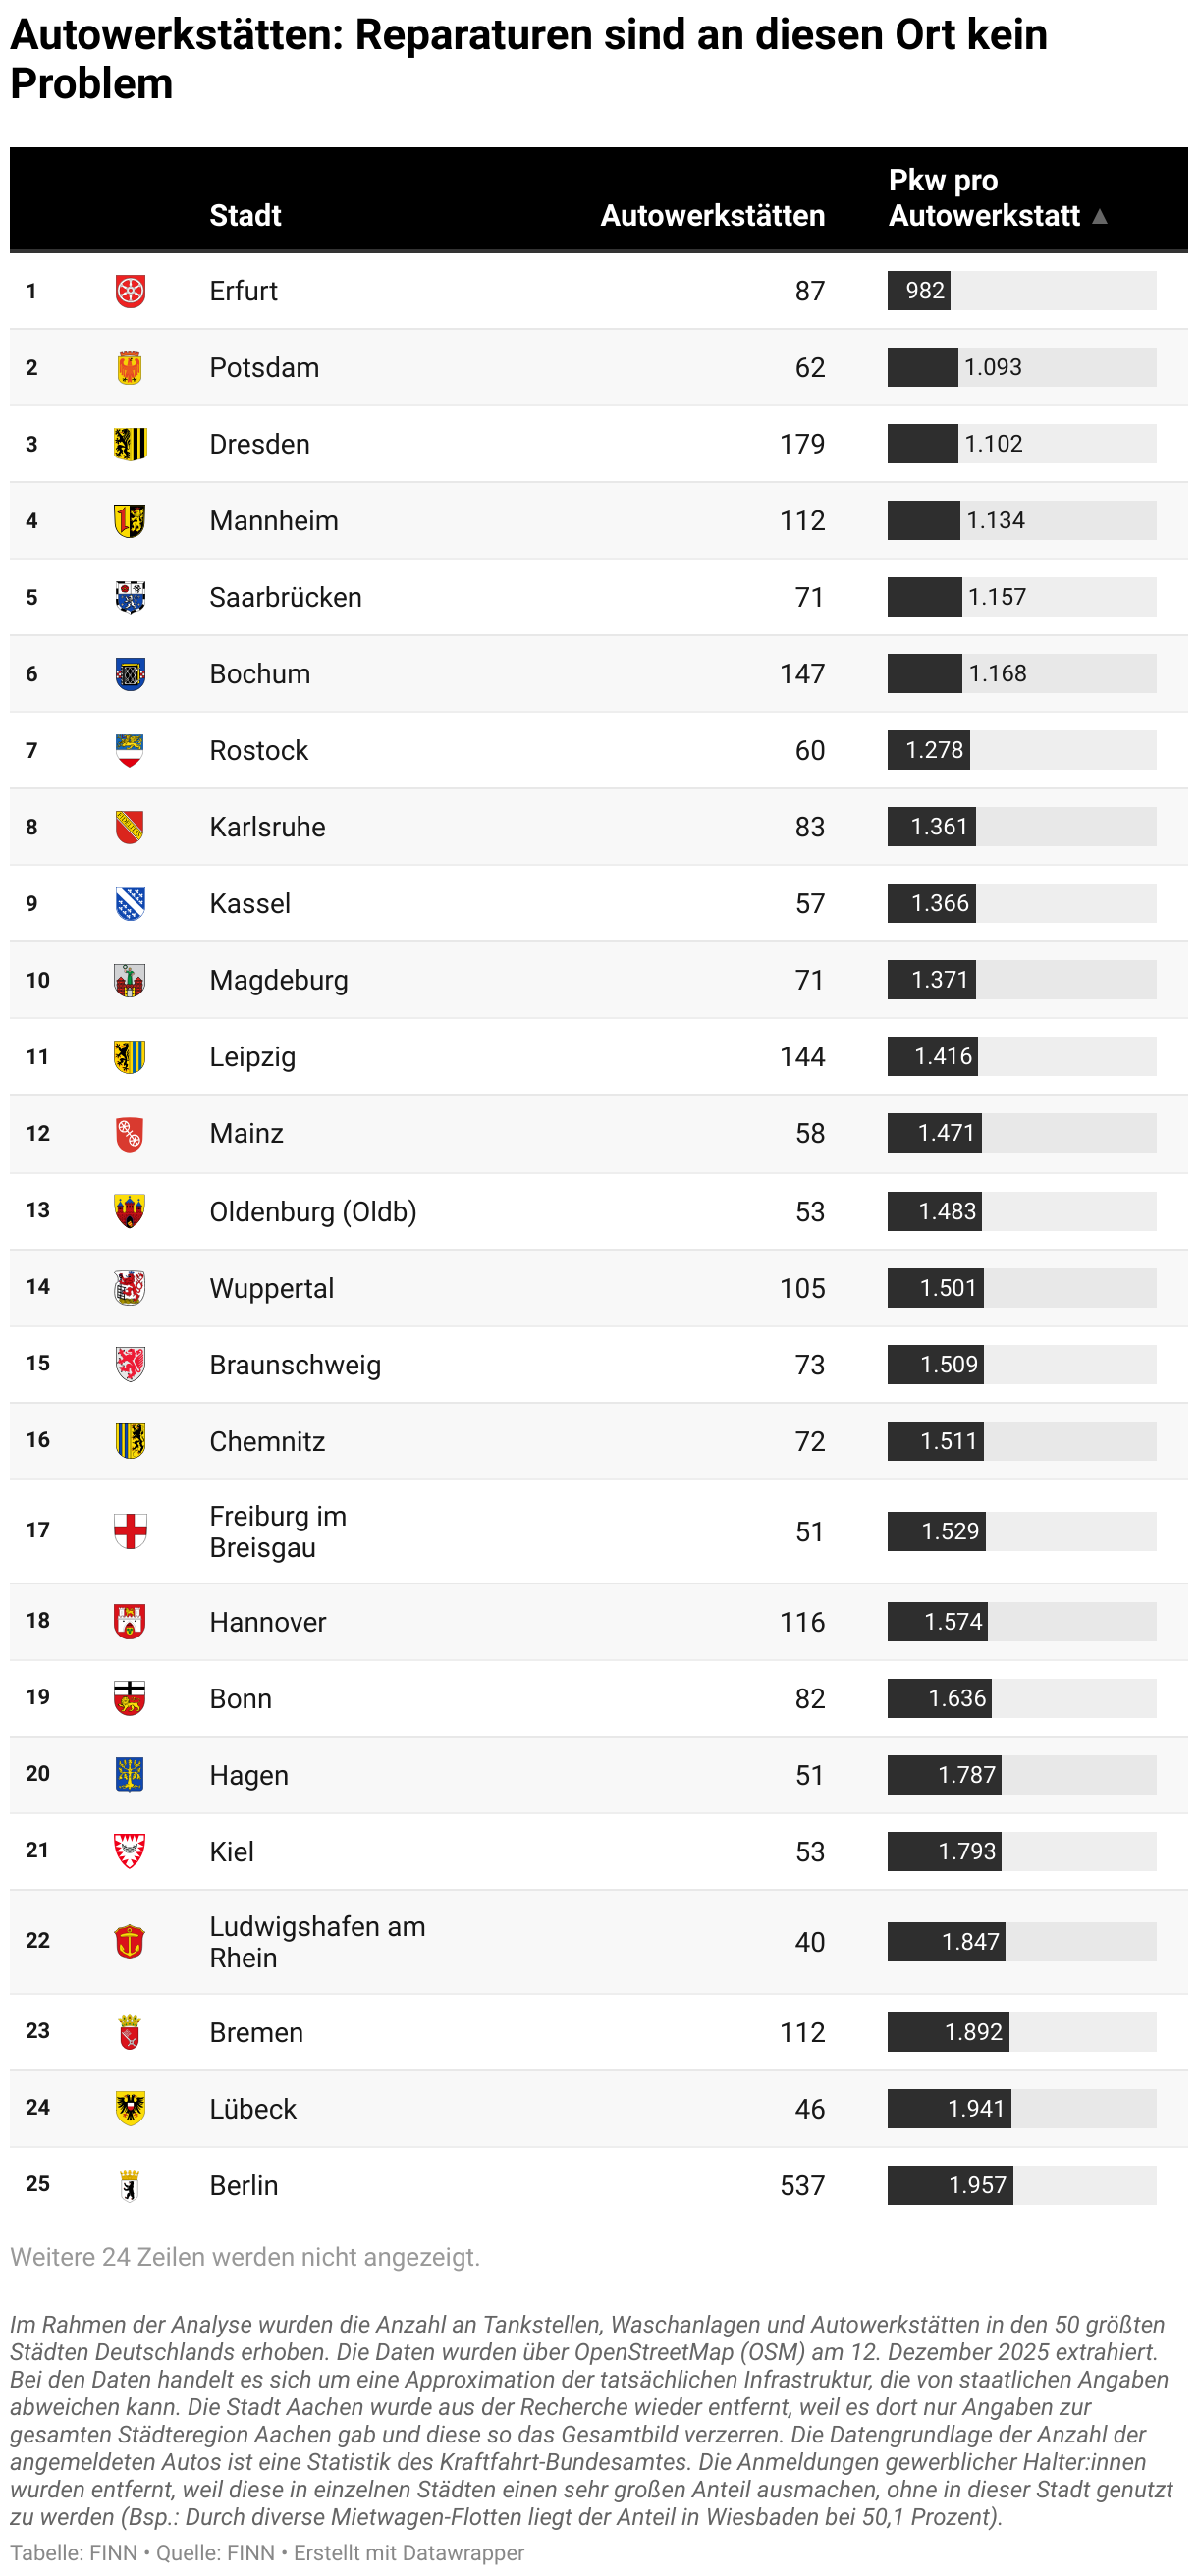Screen dimensions: 1198x2576
Task: Click the Freiburg red cross crest
Action: click(130, 1531)
